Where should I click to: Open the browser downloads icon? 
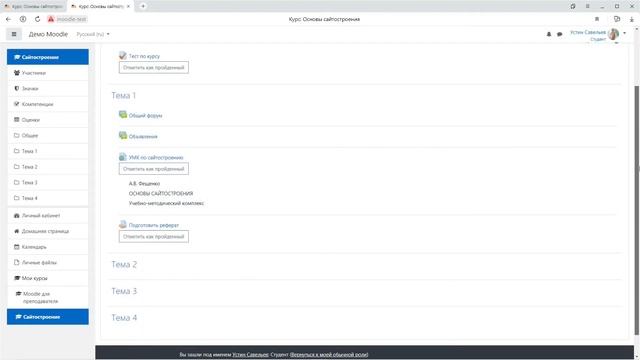(x=631, y=19)
